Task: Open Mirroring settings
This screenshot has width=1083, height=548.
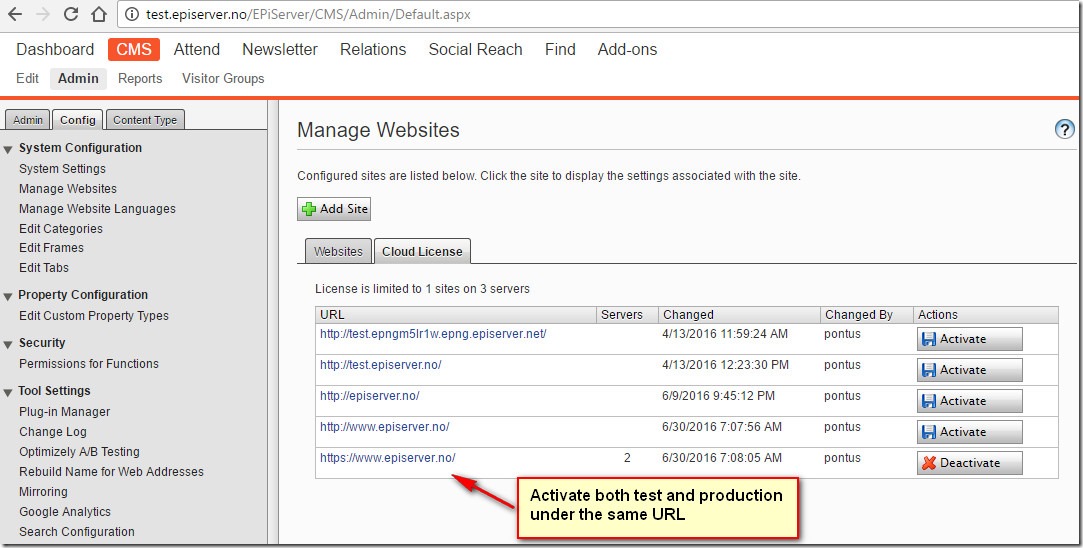Action: [x=43, y=492]
